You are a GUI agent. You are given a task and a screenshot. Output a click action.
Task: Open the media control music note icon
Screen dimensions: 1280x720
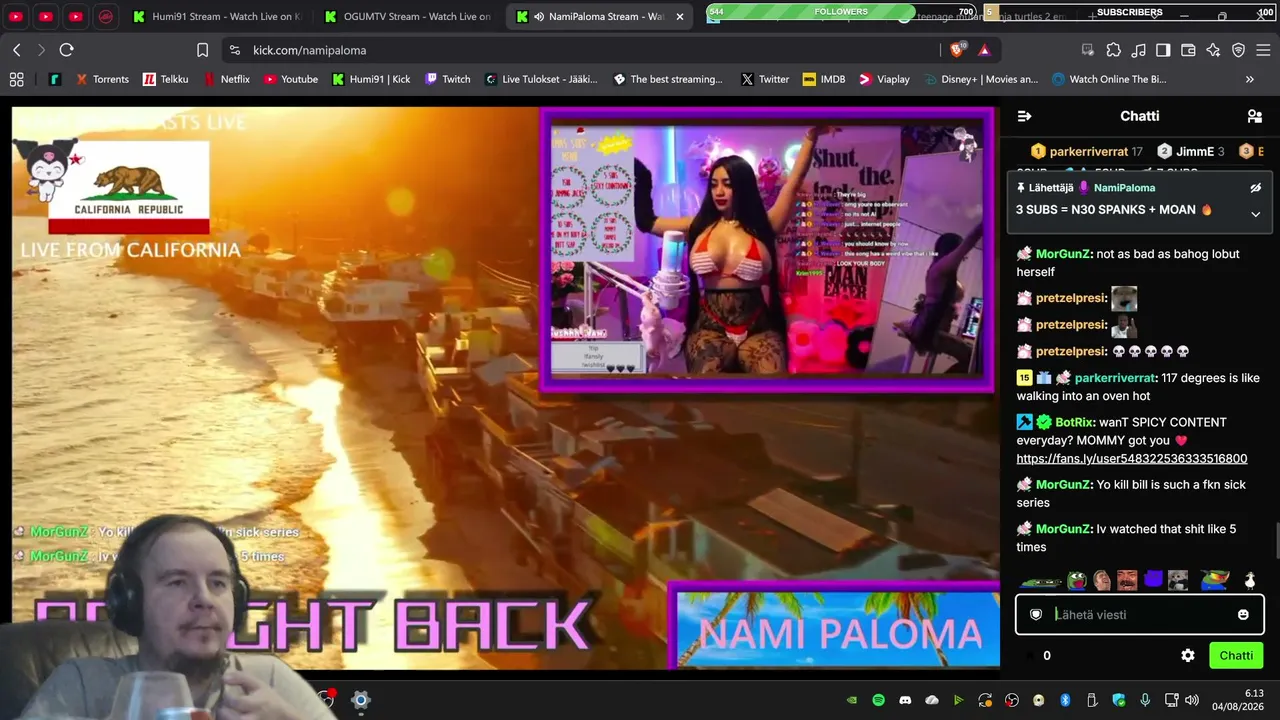pos(1138,50)
